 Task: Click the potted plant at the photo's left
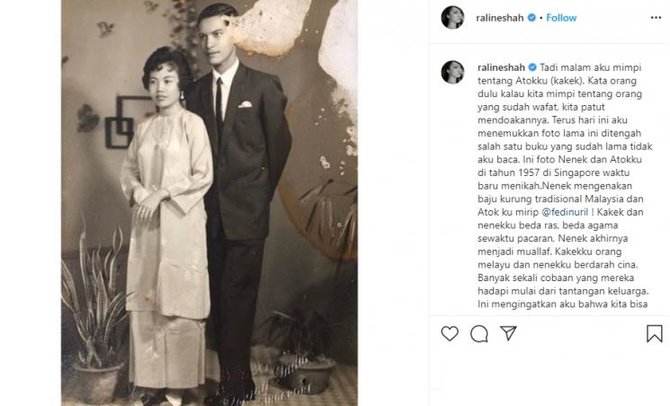pos(95,316)
